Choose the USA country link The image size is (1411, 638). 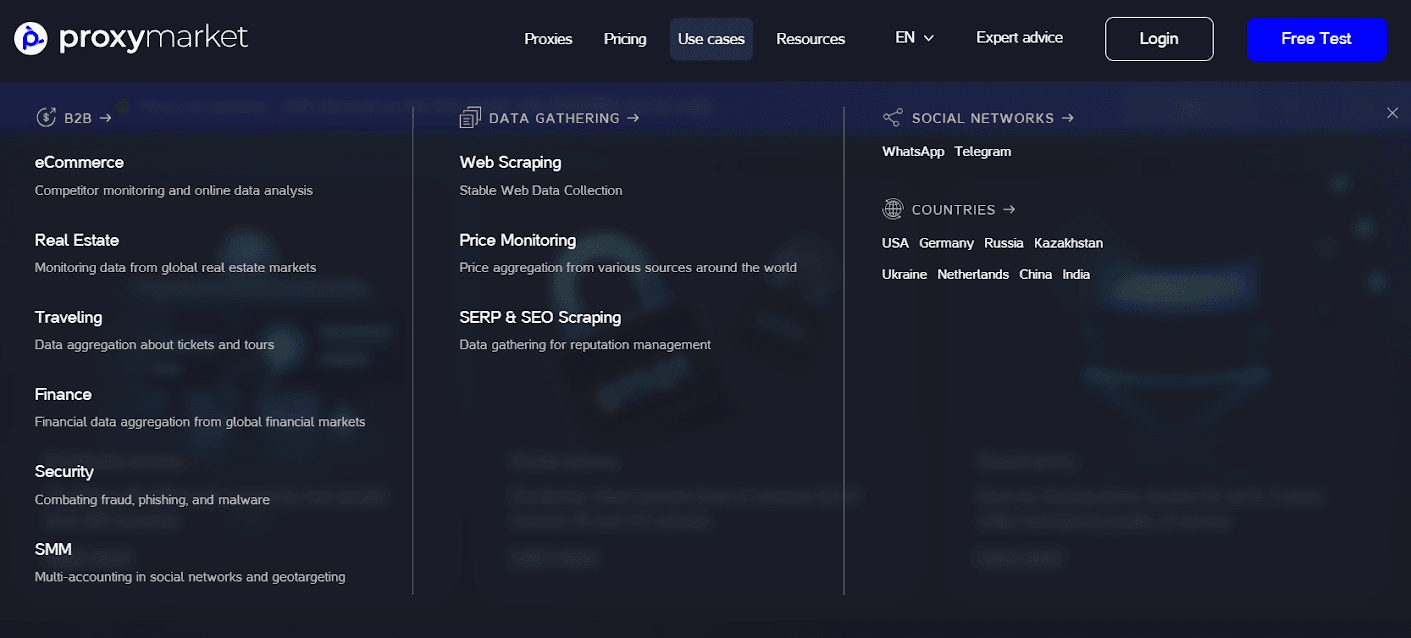click(x=895, y=243)
